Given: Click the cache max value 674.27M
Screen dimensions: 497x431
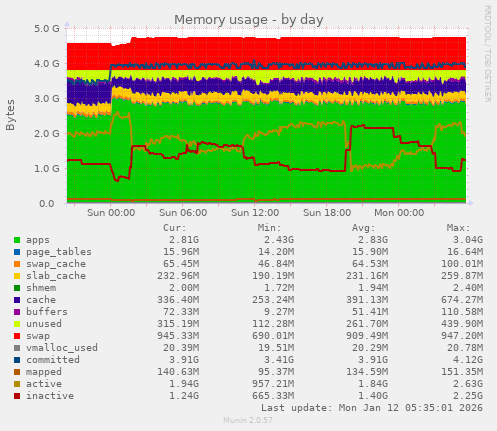Looking at the screenshot, I should pos(462,300).
